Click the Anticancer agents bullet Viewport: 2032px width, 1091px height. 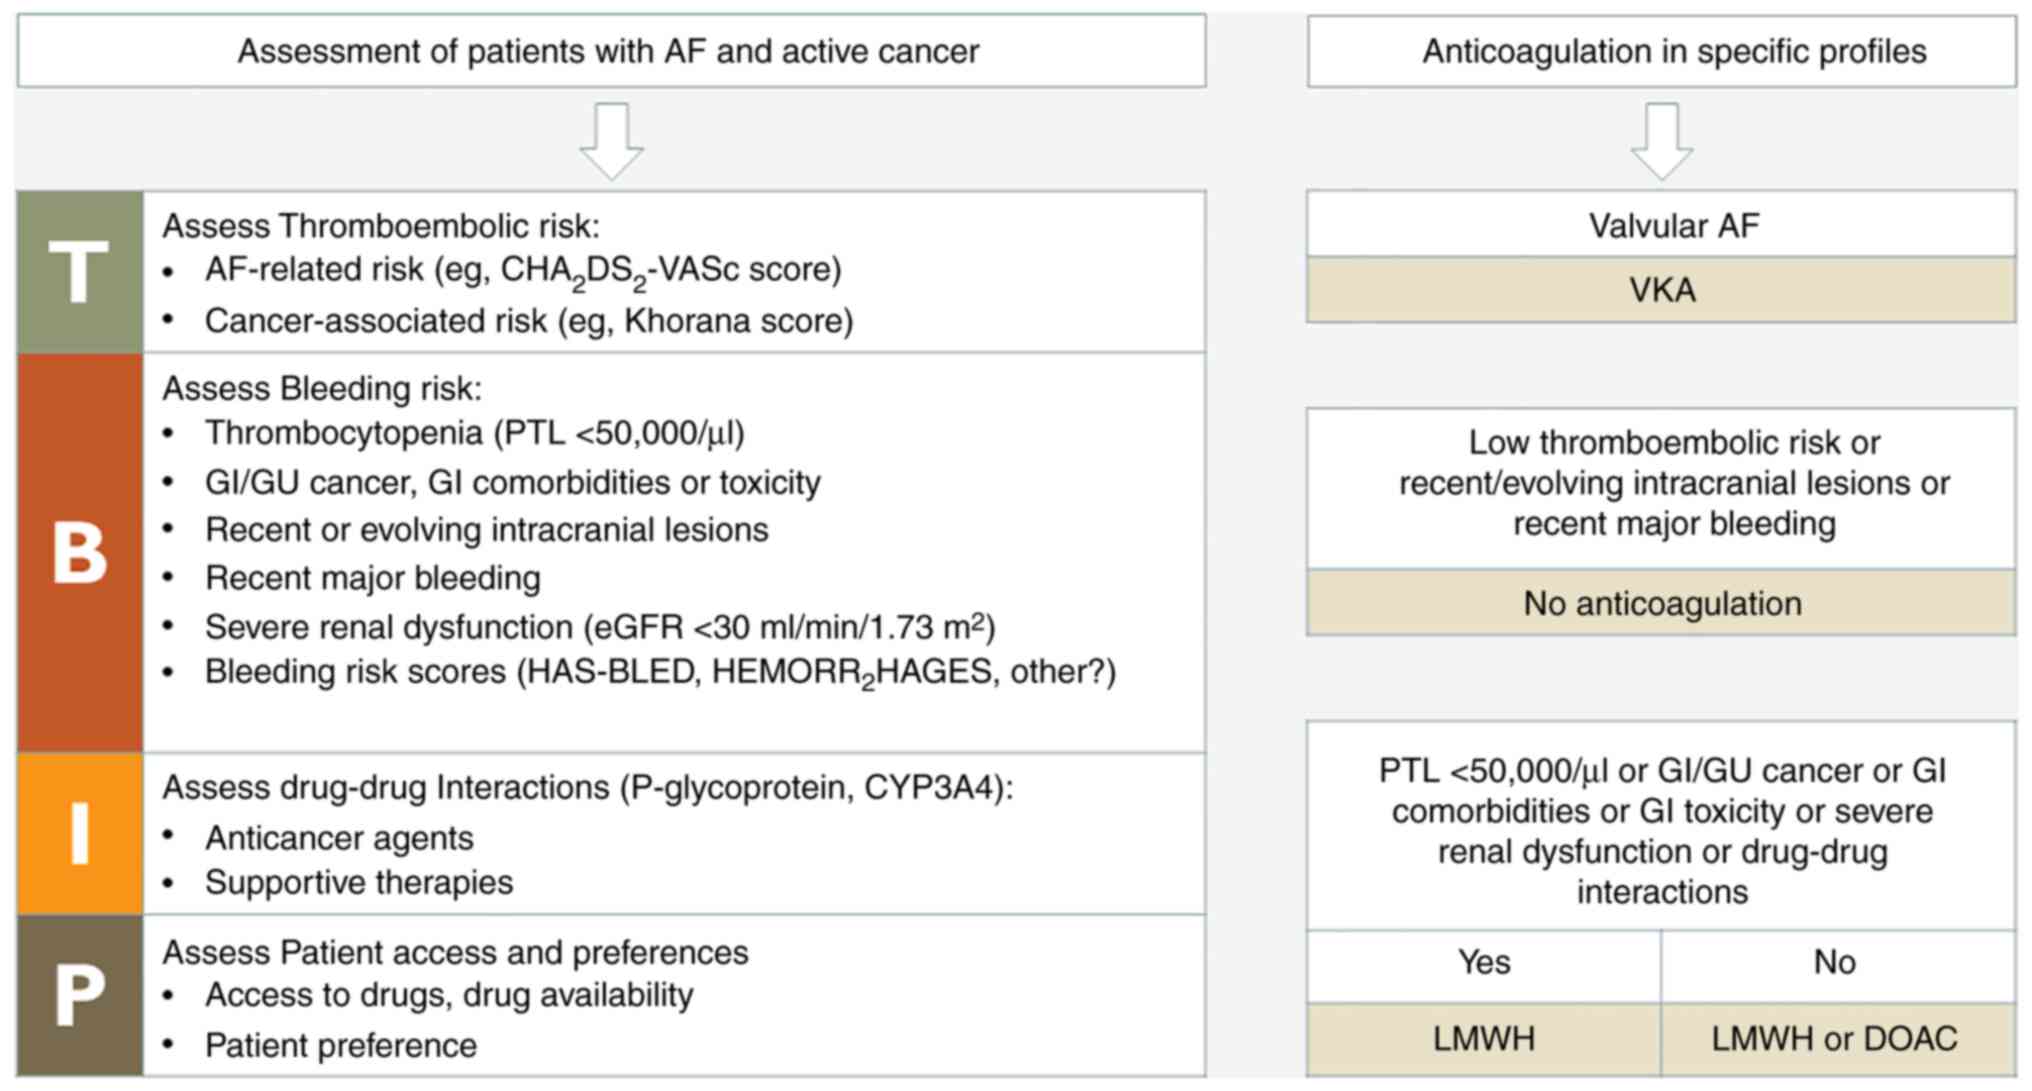tap(339, 838)
